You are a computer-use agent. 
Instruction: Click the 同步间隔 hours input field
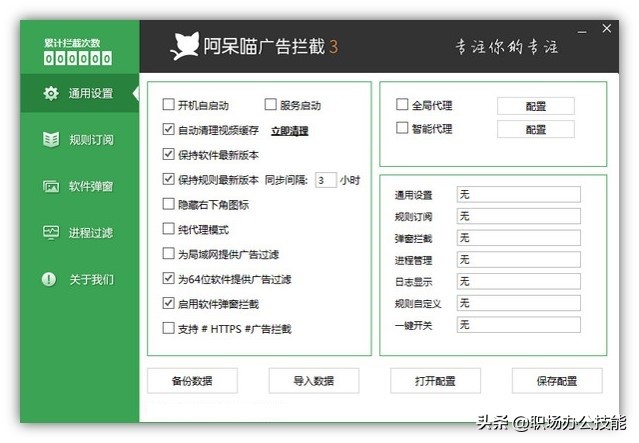coord(326,180)
